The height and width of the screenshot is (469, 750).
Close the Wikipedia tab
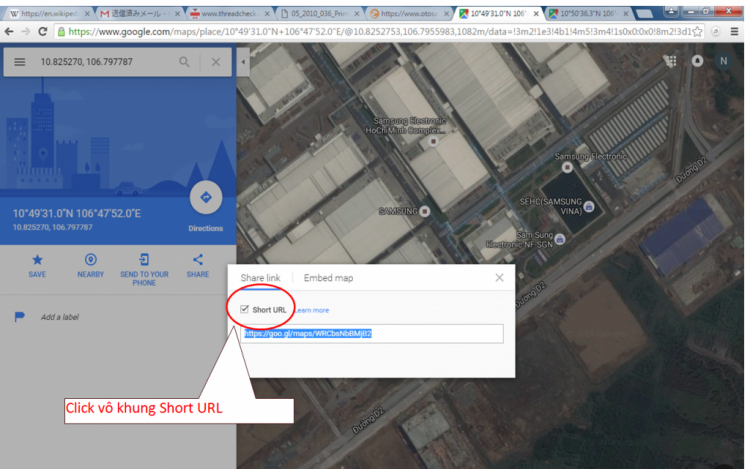pos(87,14)
